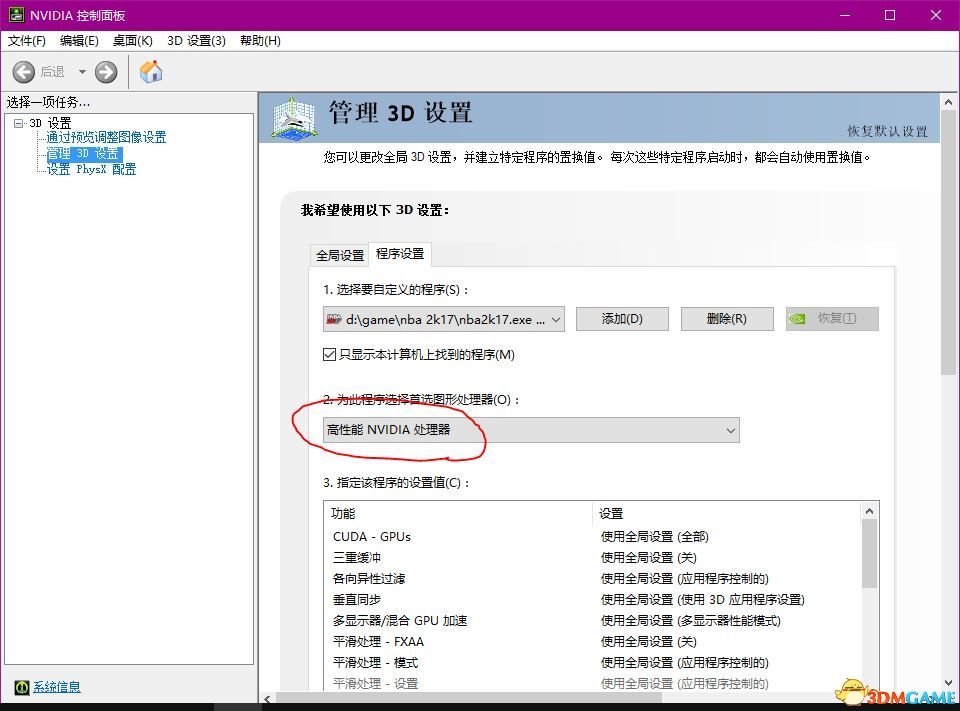960x711 pixels.
Task: Select 多显示器/混合 GPU 加速 row
Action: coord(592,620)
